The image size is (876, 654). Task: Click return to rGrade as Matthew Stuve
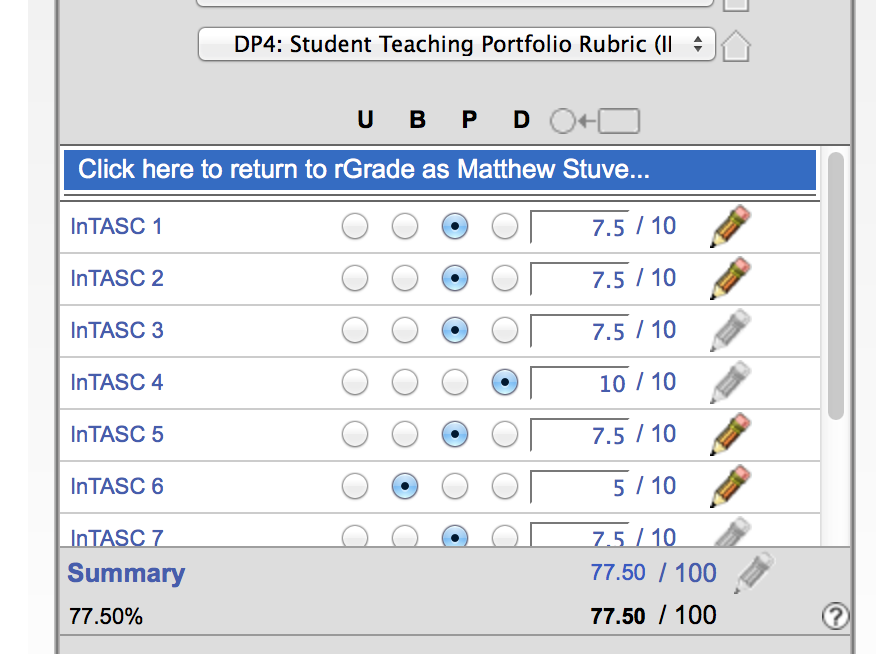pyautogui.click(x=440, y=170)
